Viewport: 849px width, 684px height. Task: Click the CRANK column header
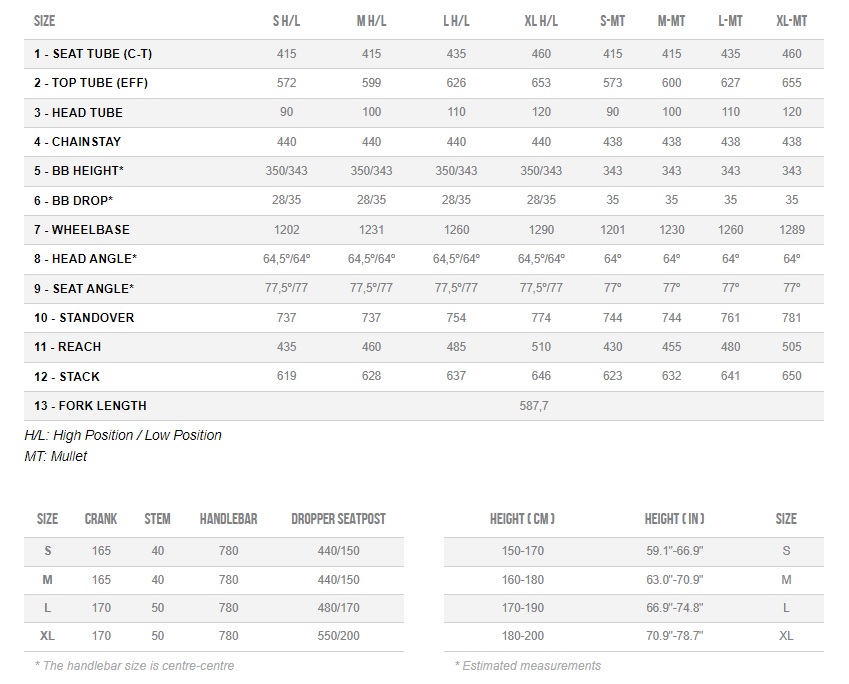point(101,519)
